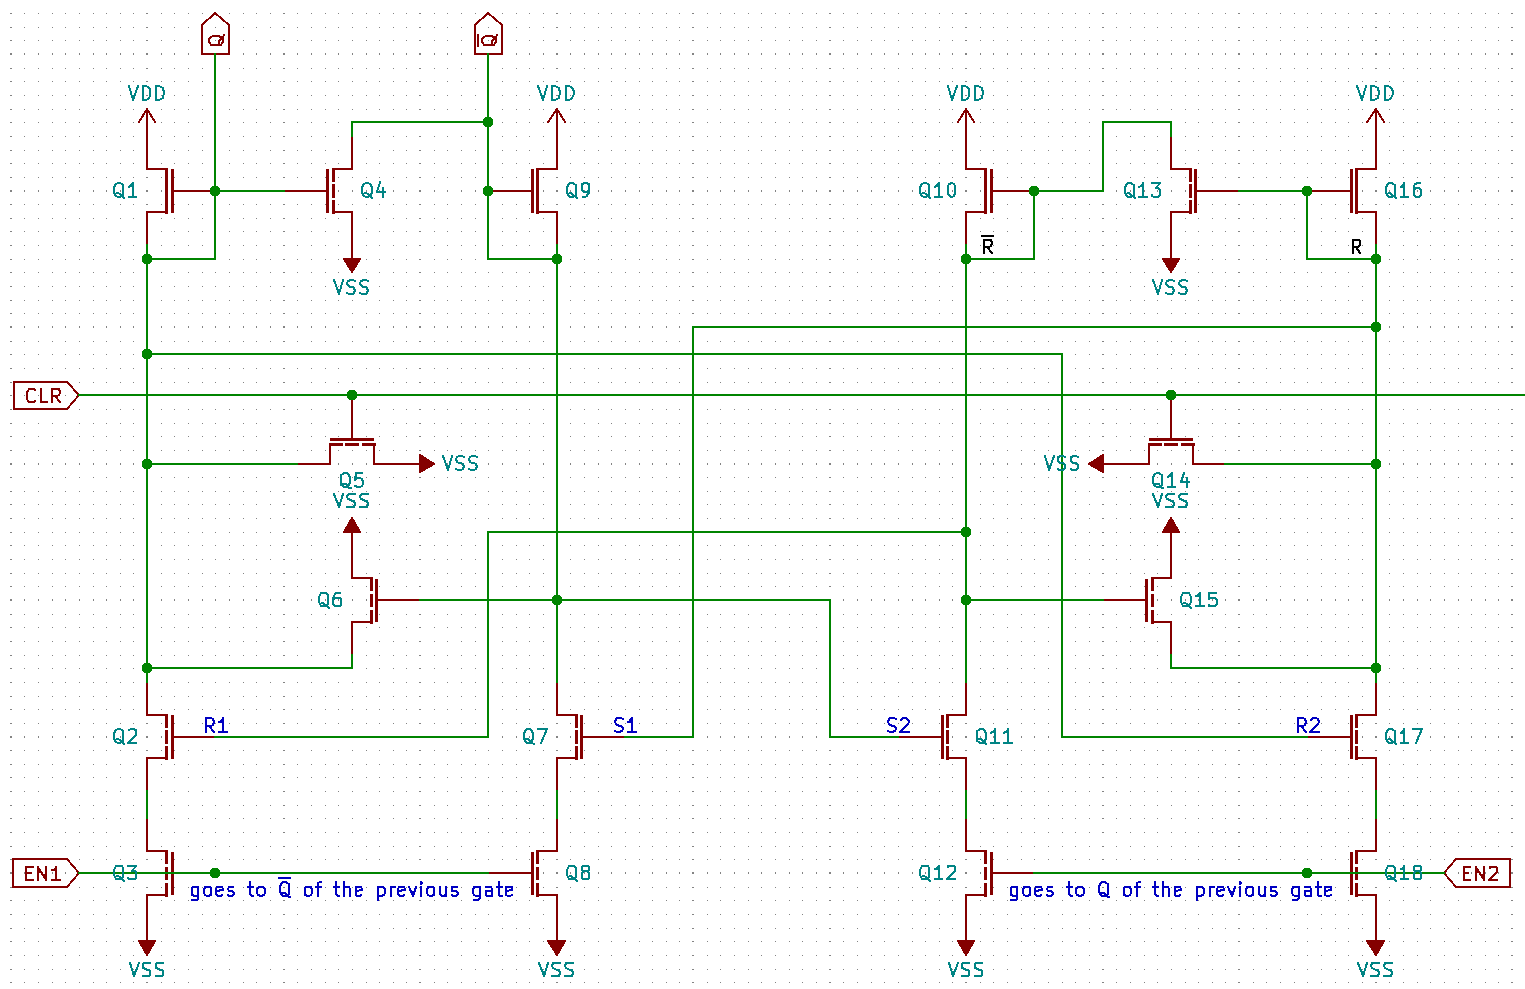The height and width of the screenshot is (989, 1525).
Task: Select the Q9 transistor symbol
Action: pos(544,190)
